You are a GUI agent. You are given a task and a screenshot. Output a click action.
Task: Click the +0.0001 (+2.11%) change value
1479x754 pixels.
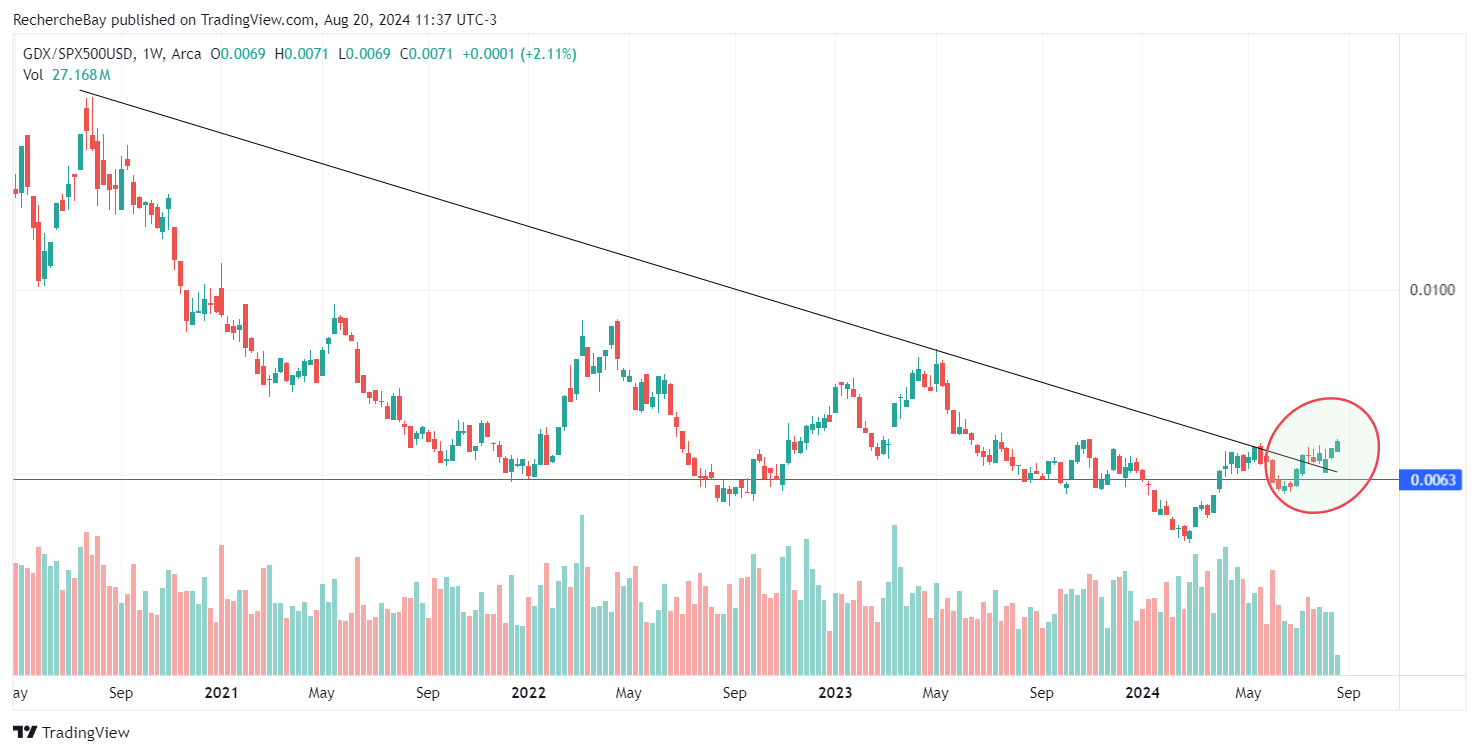[x=519, y=54]
